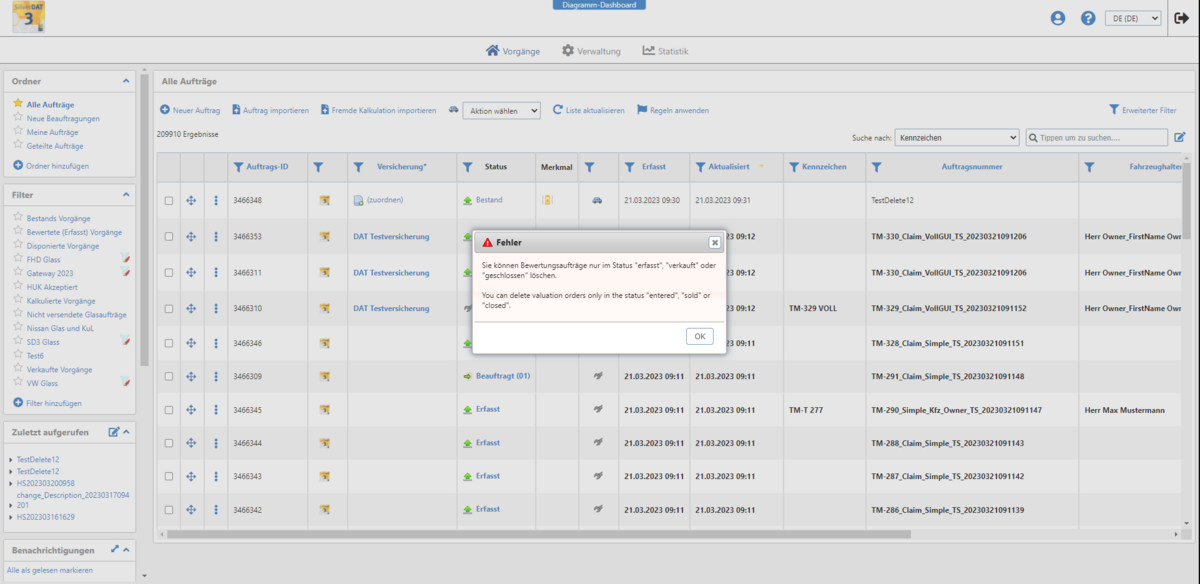Image resolution: width=1200 pixels, height=584 pixels.
Task: Open the DE (DE) language dropdown
Action: pos(1132,18)
